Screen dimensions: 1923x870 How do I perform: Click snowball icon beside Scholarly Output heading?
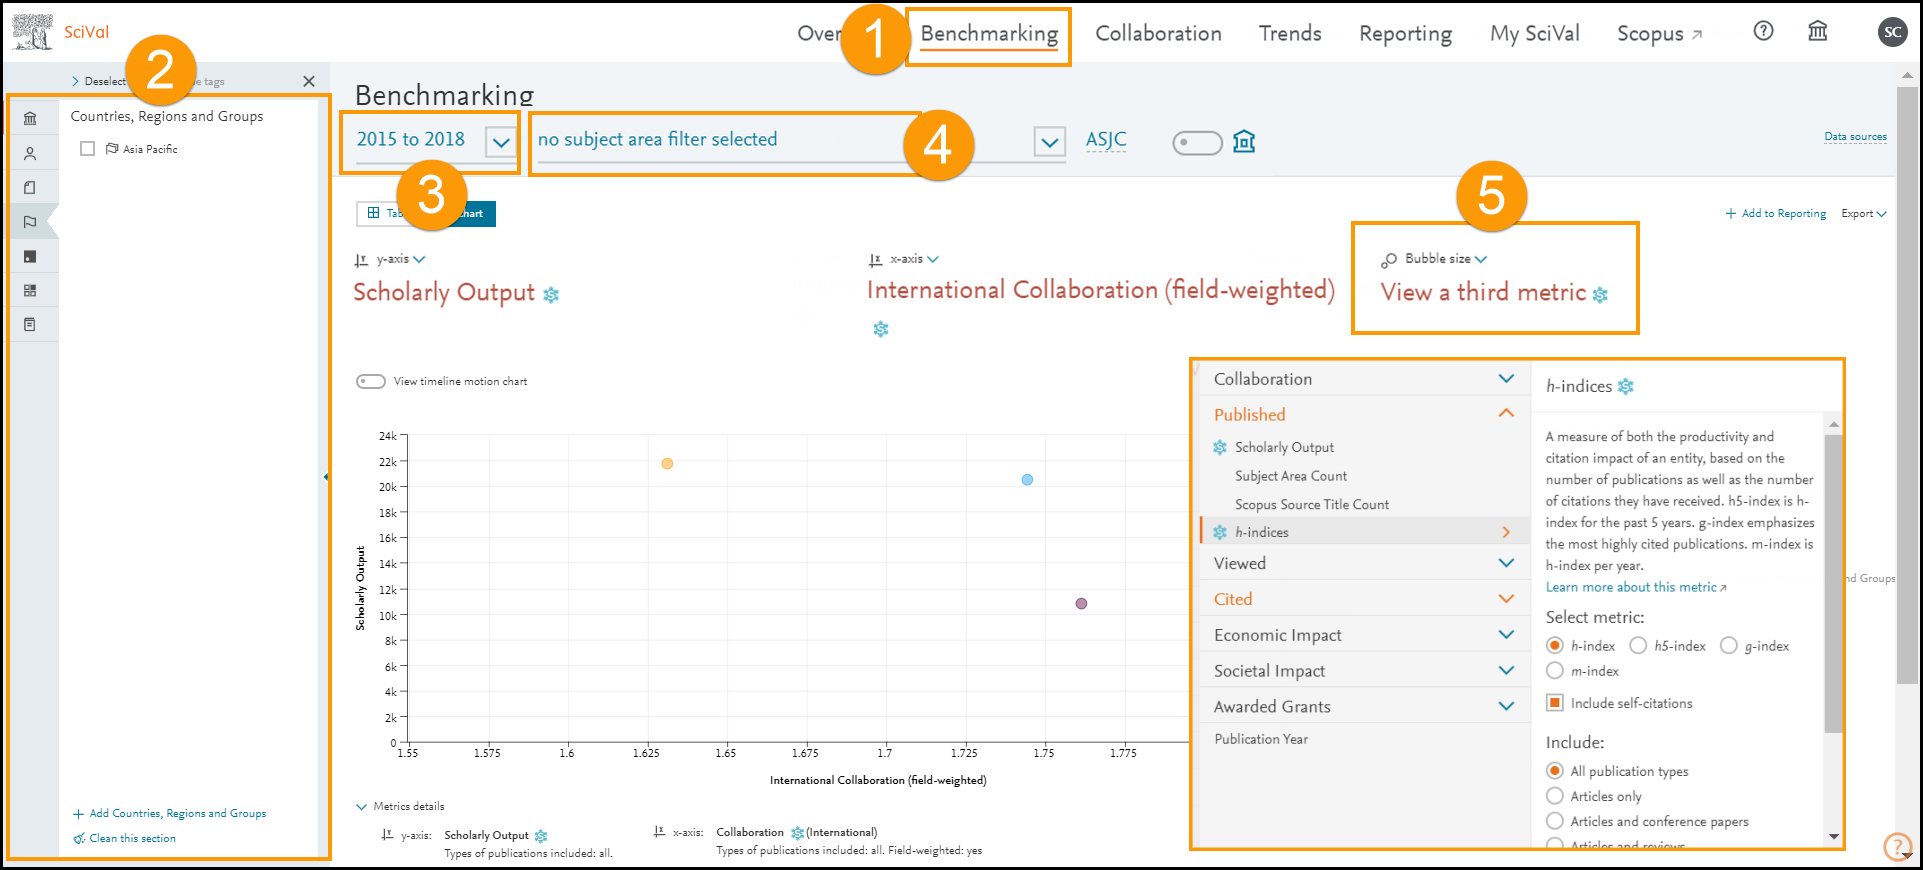(x=551, y=294)
